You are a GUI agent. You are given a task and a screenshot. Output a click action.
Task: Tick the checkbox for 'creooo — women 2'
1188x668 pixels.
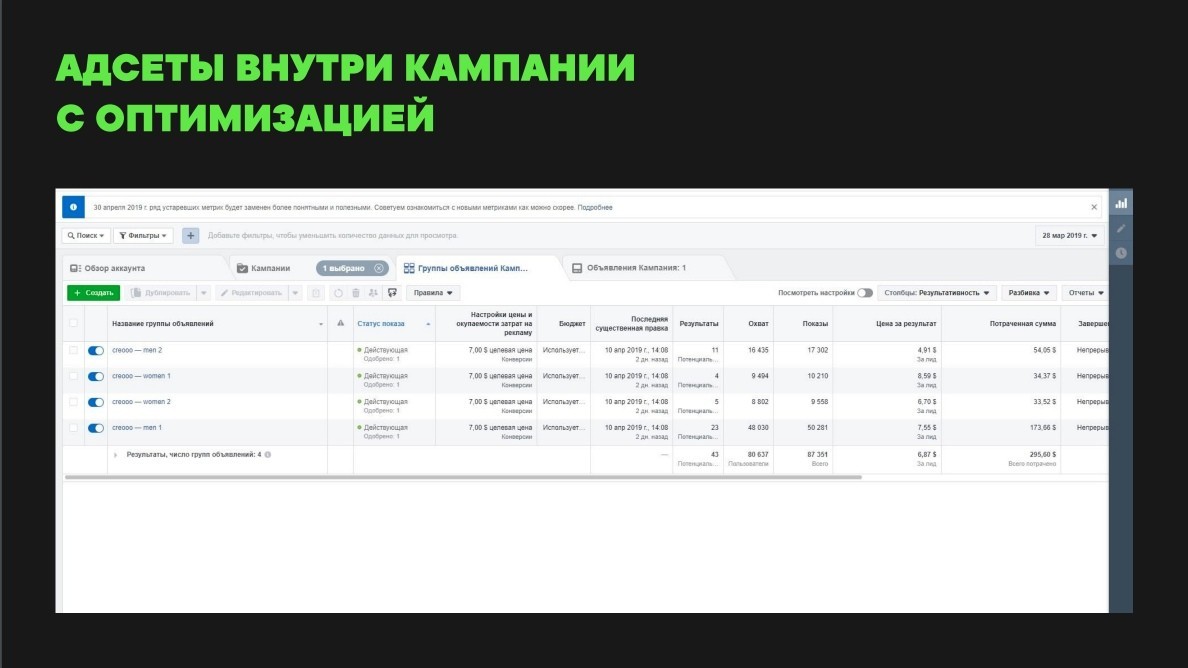tap(73, 401)
